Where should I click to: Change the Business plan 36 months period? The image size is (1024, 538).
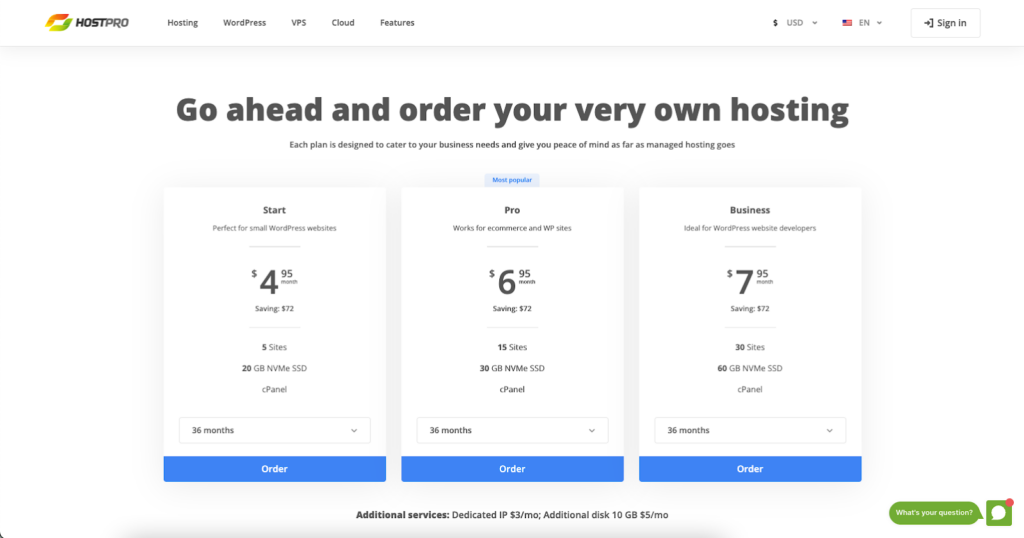[750, 430]
